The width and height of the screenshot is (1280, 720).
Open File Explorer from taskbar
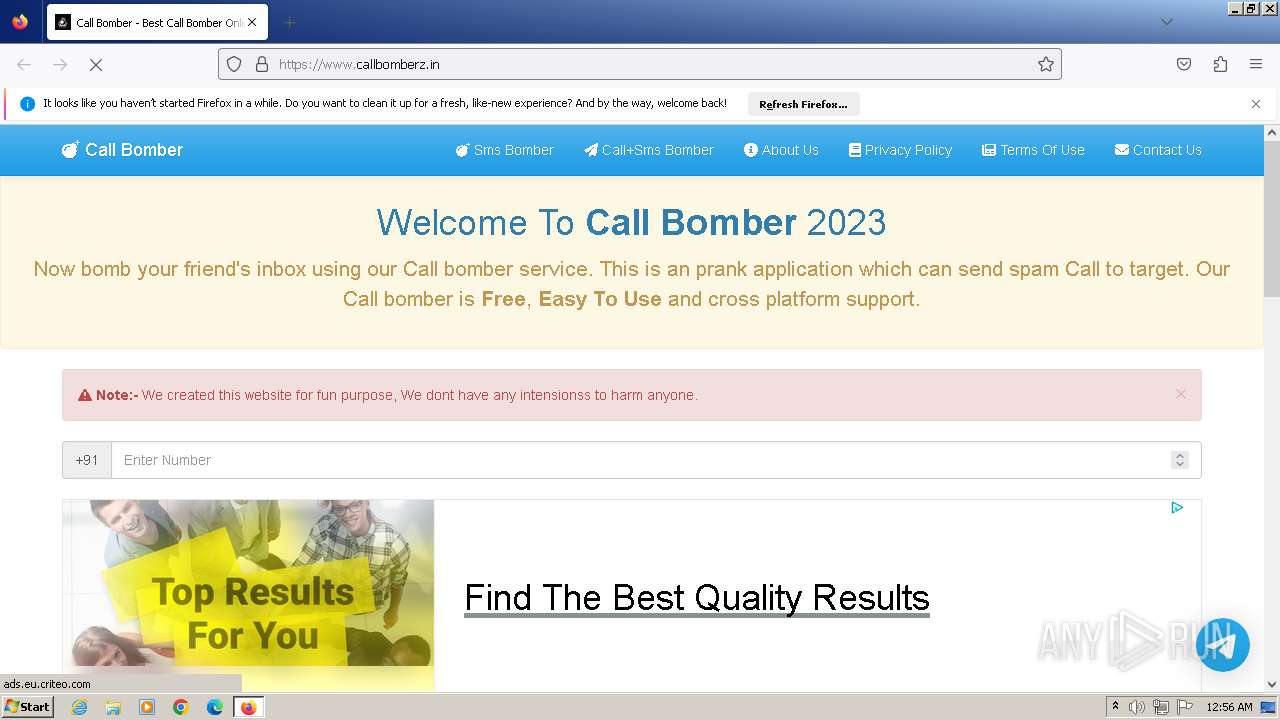pyautogui.click(x=113, y=707)
